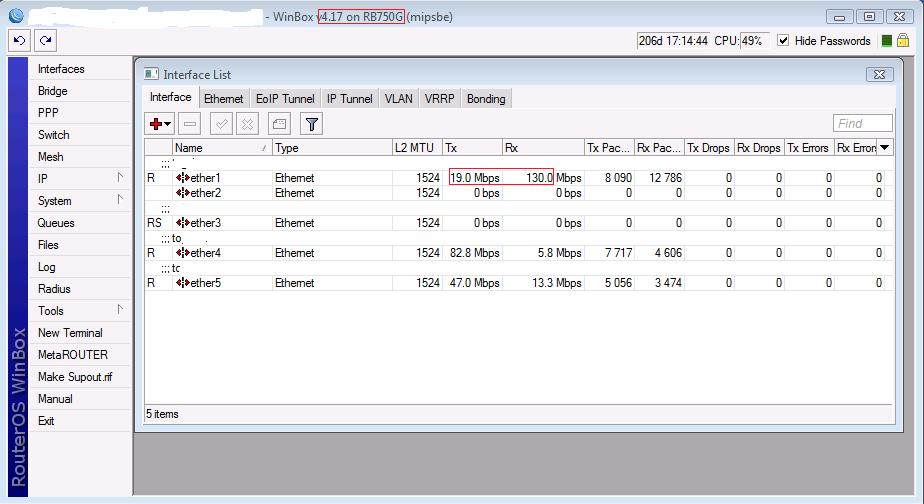
Task: Open MetaROUTER in the sidebar
Action: tap(72, 355)
